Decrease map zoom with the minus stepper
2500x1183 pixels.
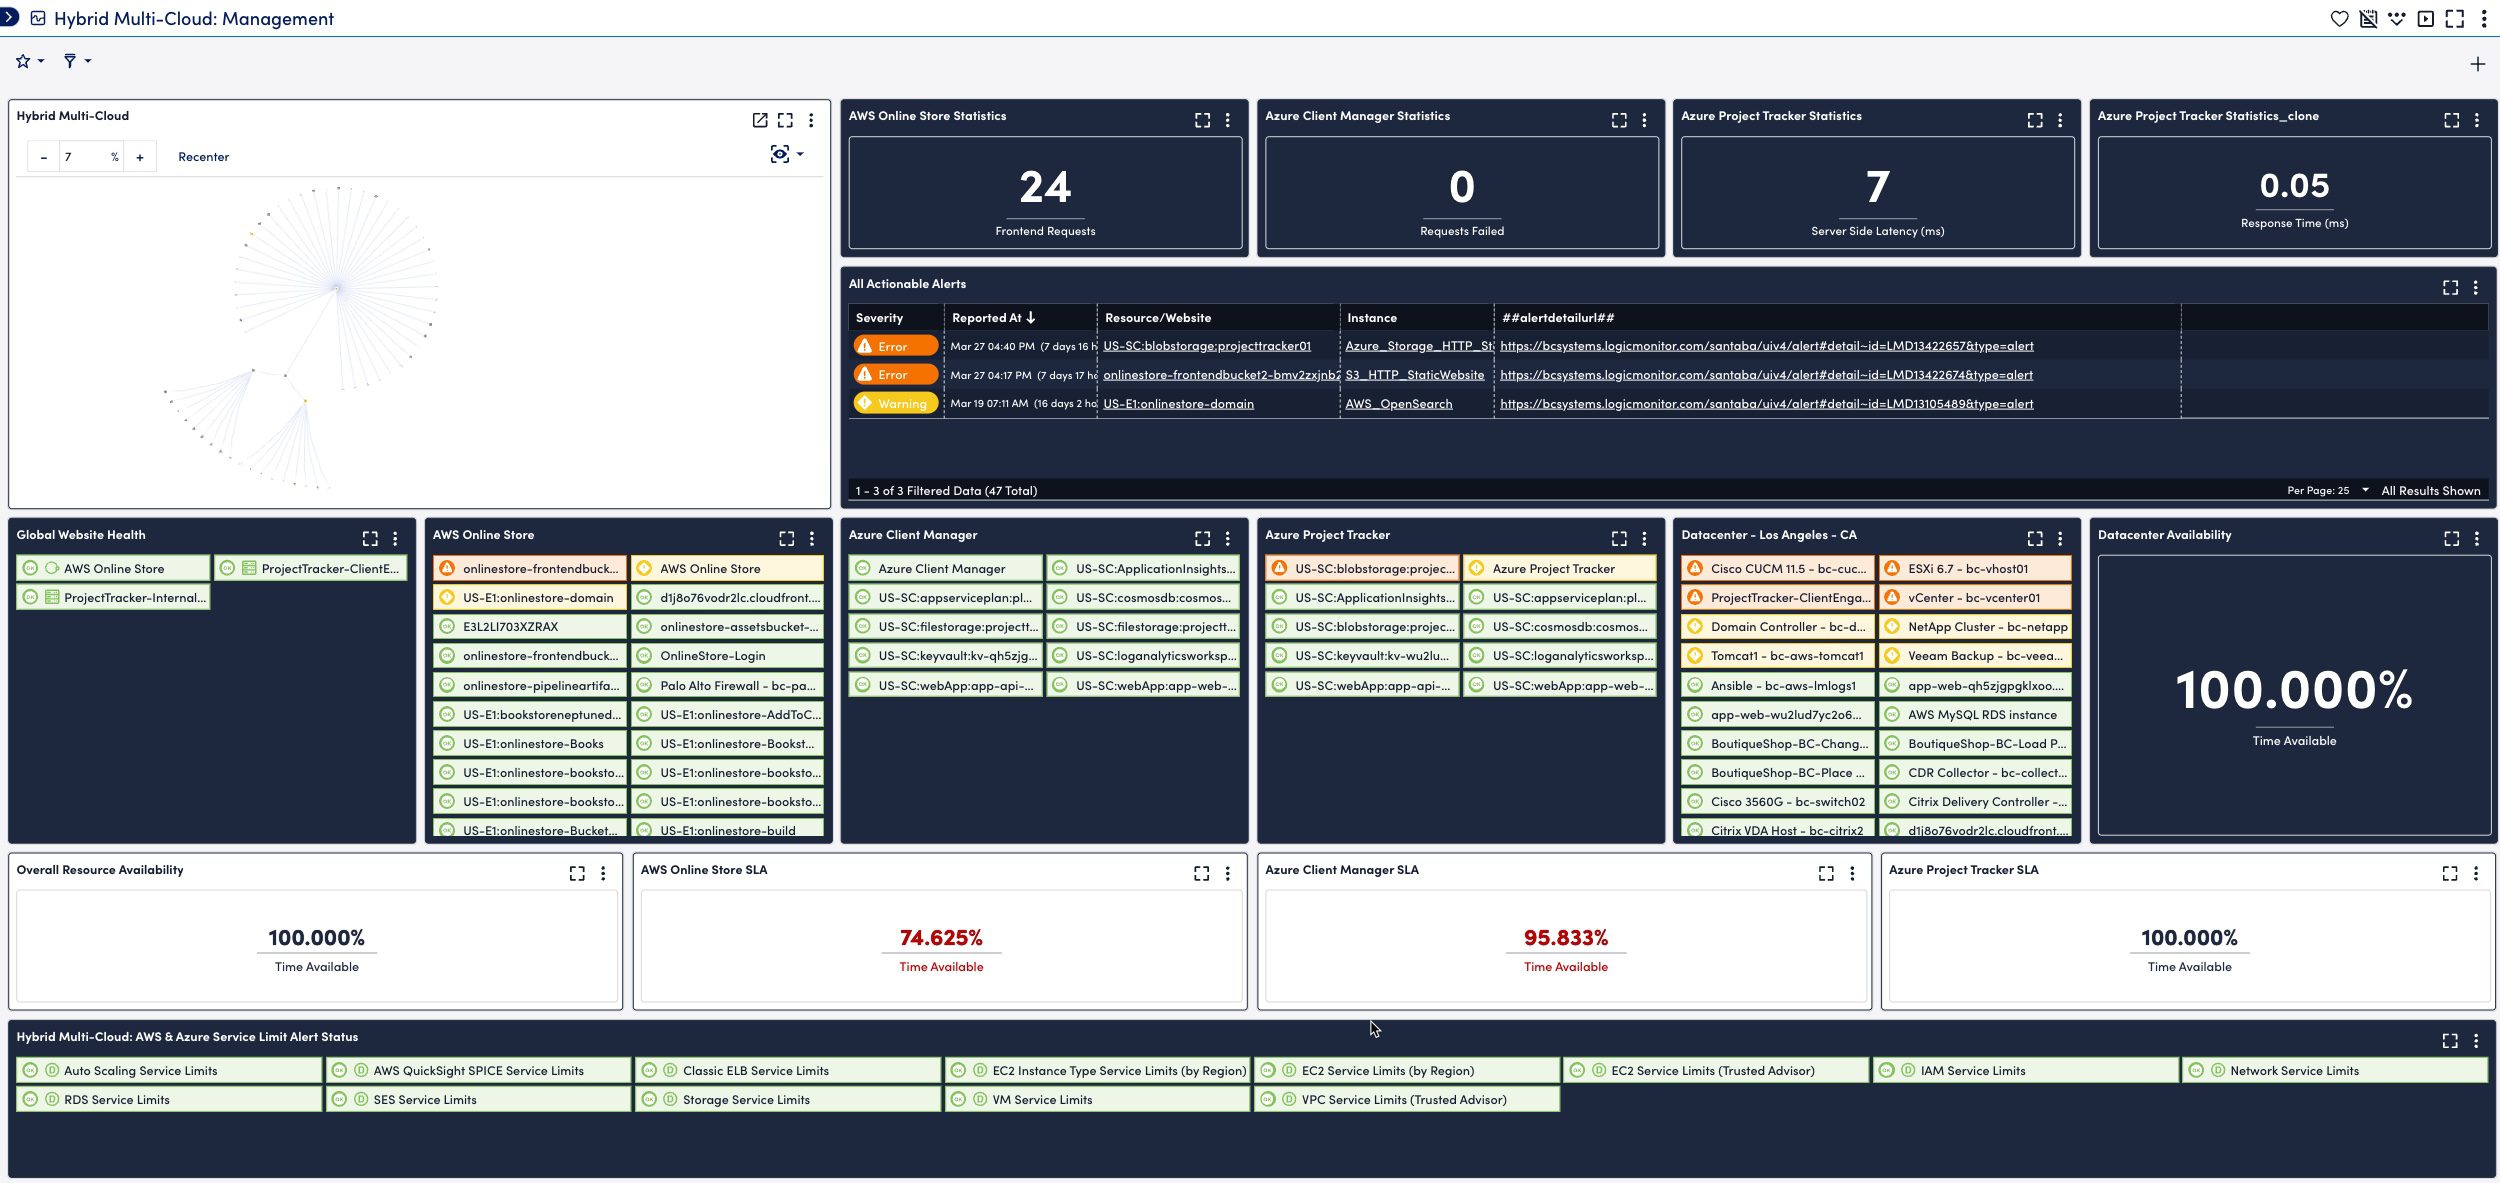[43, 156]
